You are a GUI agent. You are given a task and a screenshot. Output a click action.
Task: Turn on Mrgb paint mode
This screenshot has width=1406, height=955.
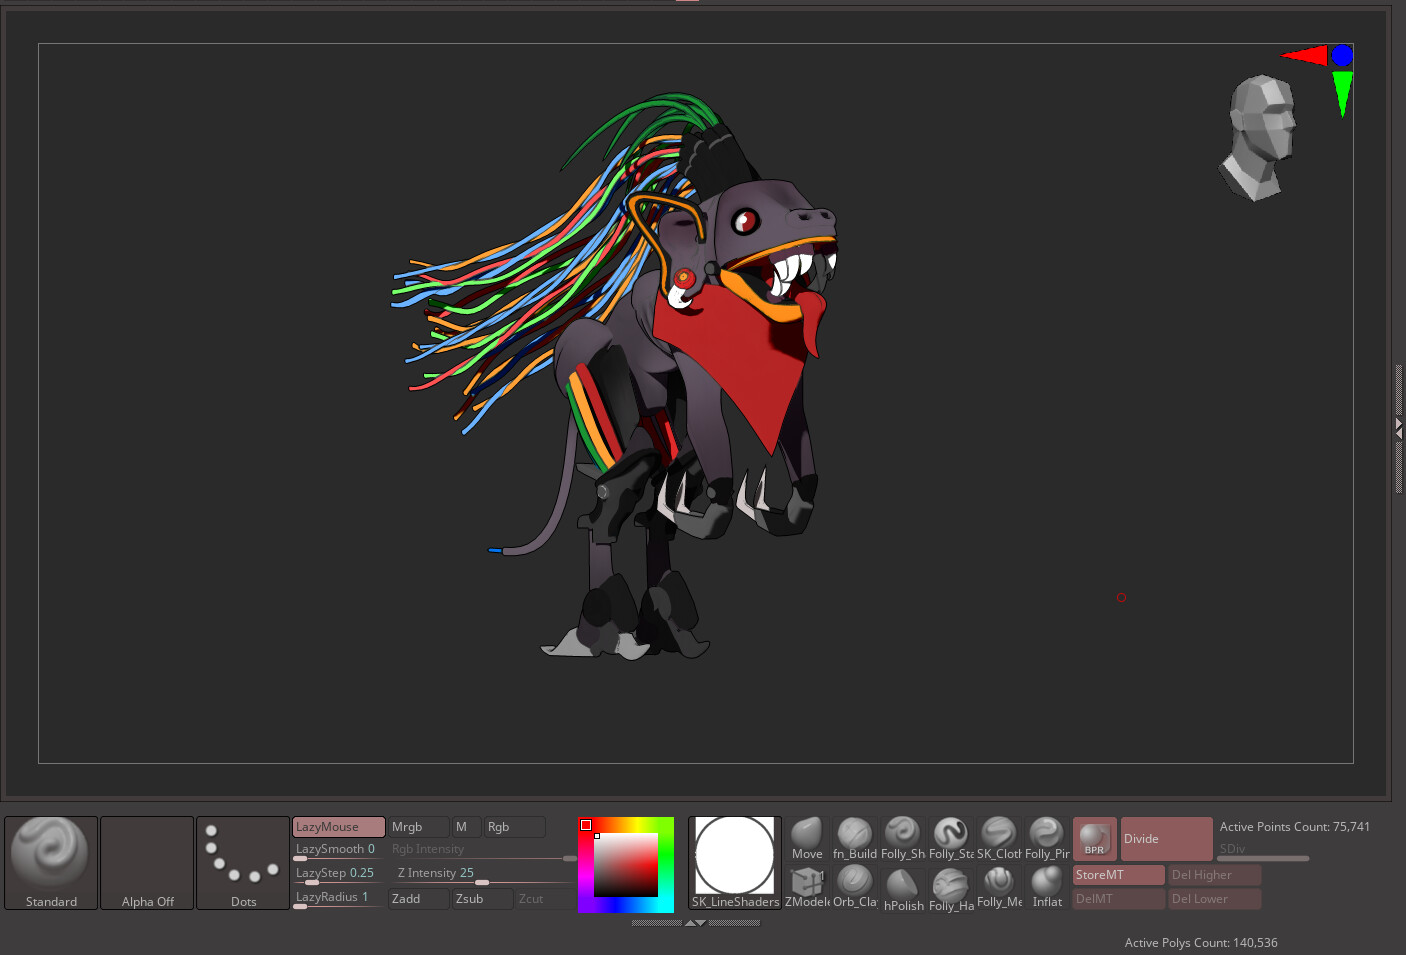point(417,827)
